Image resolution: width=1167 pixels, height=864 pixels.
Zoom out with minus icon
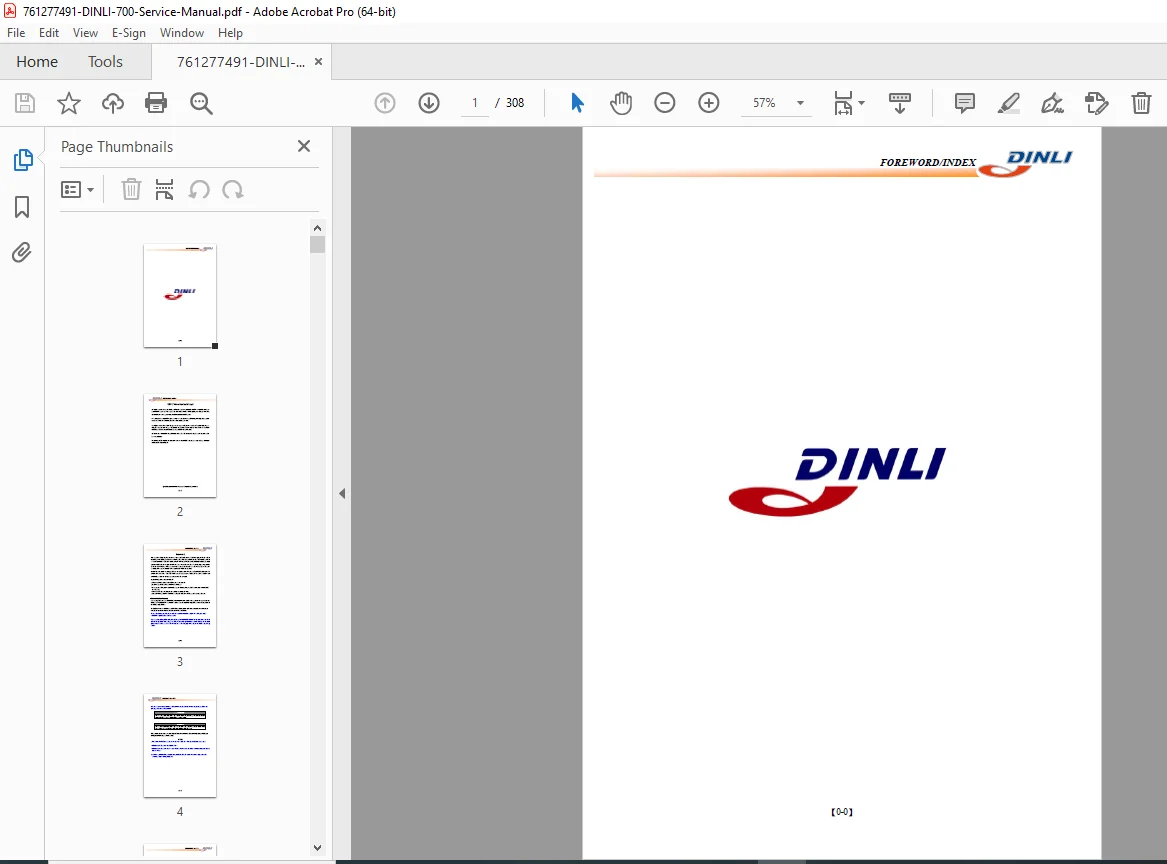click(x=665, y=103)
